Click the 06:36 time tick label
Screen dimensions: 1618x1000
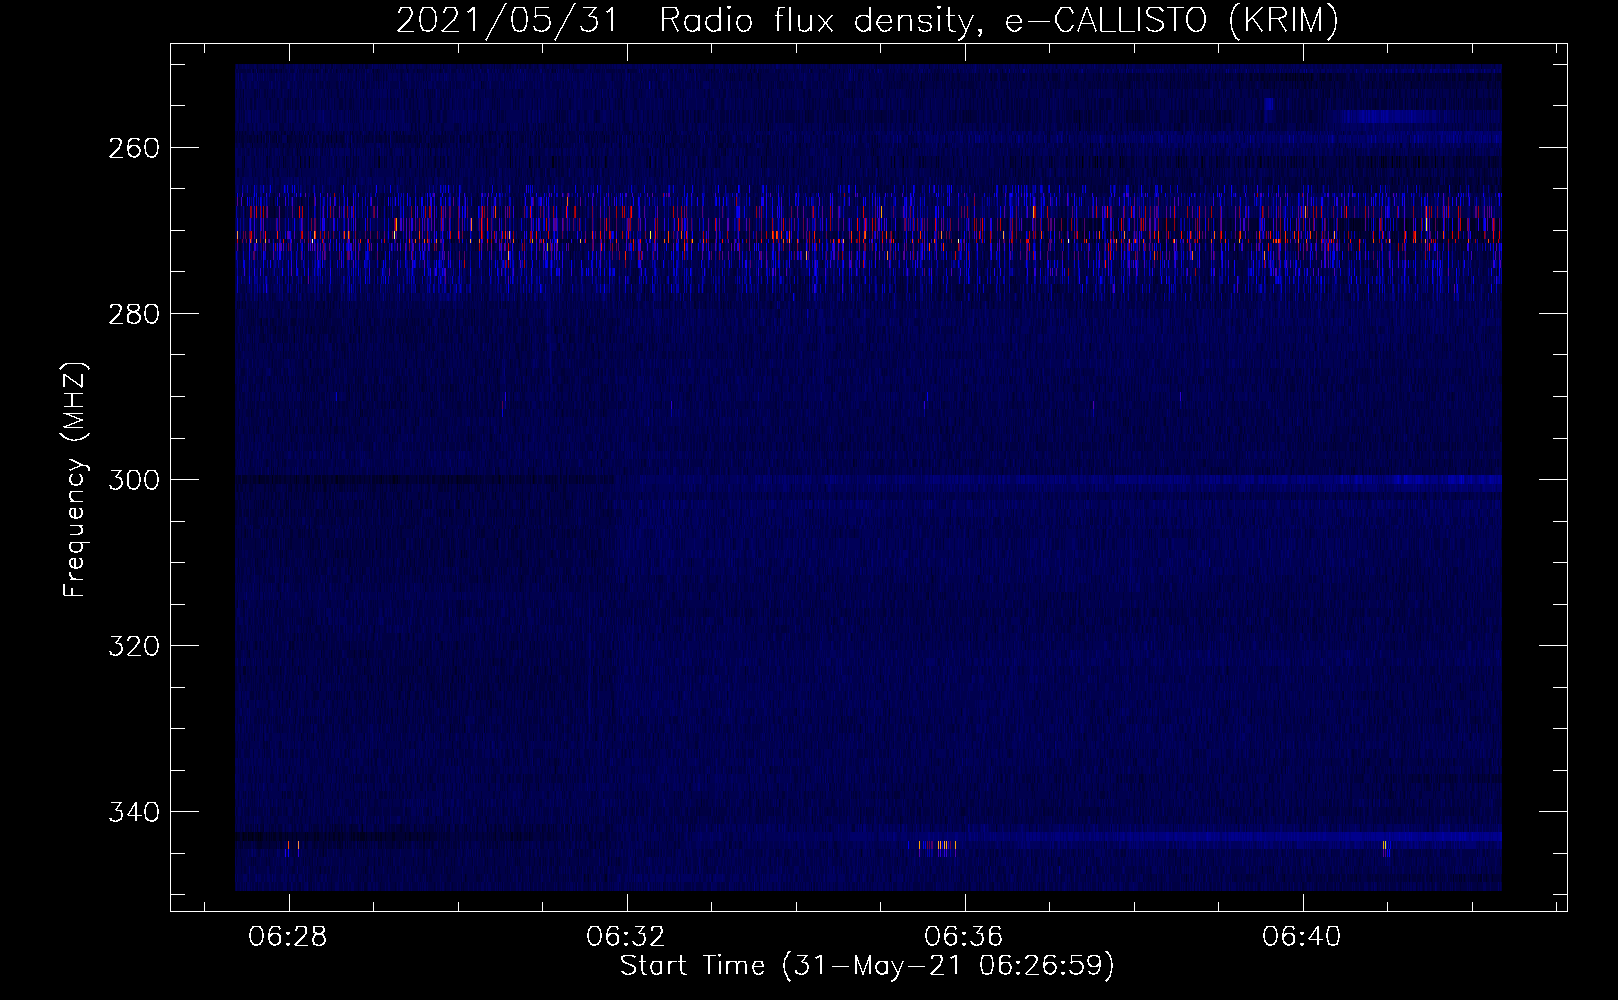[964, 937]
